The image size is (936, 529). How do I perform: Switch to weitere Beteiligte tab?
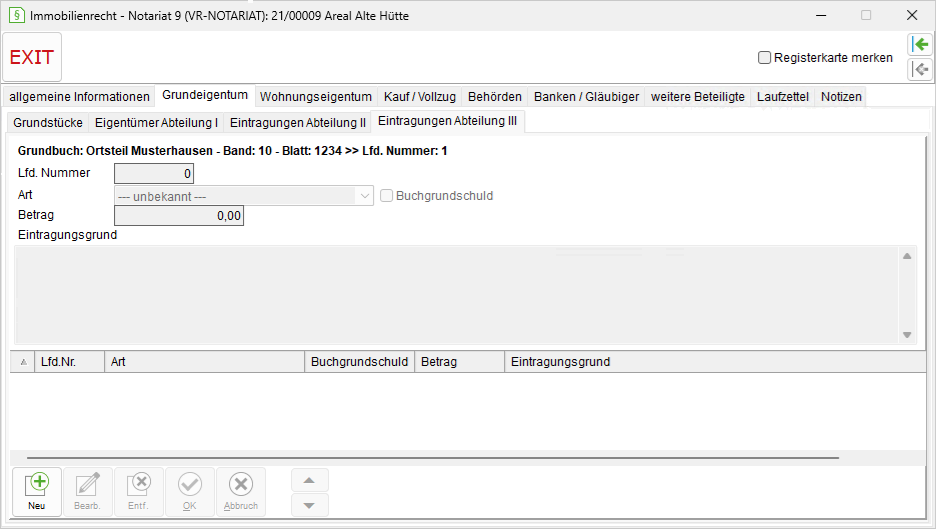697,97
